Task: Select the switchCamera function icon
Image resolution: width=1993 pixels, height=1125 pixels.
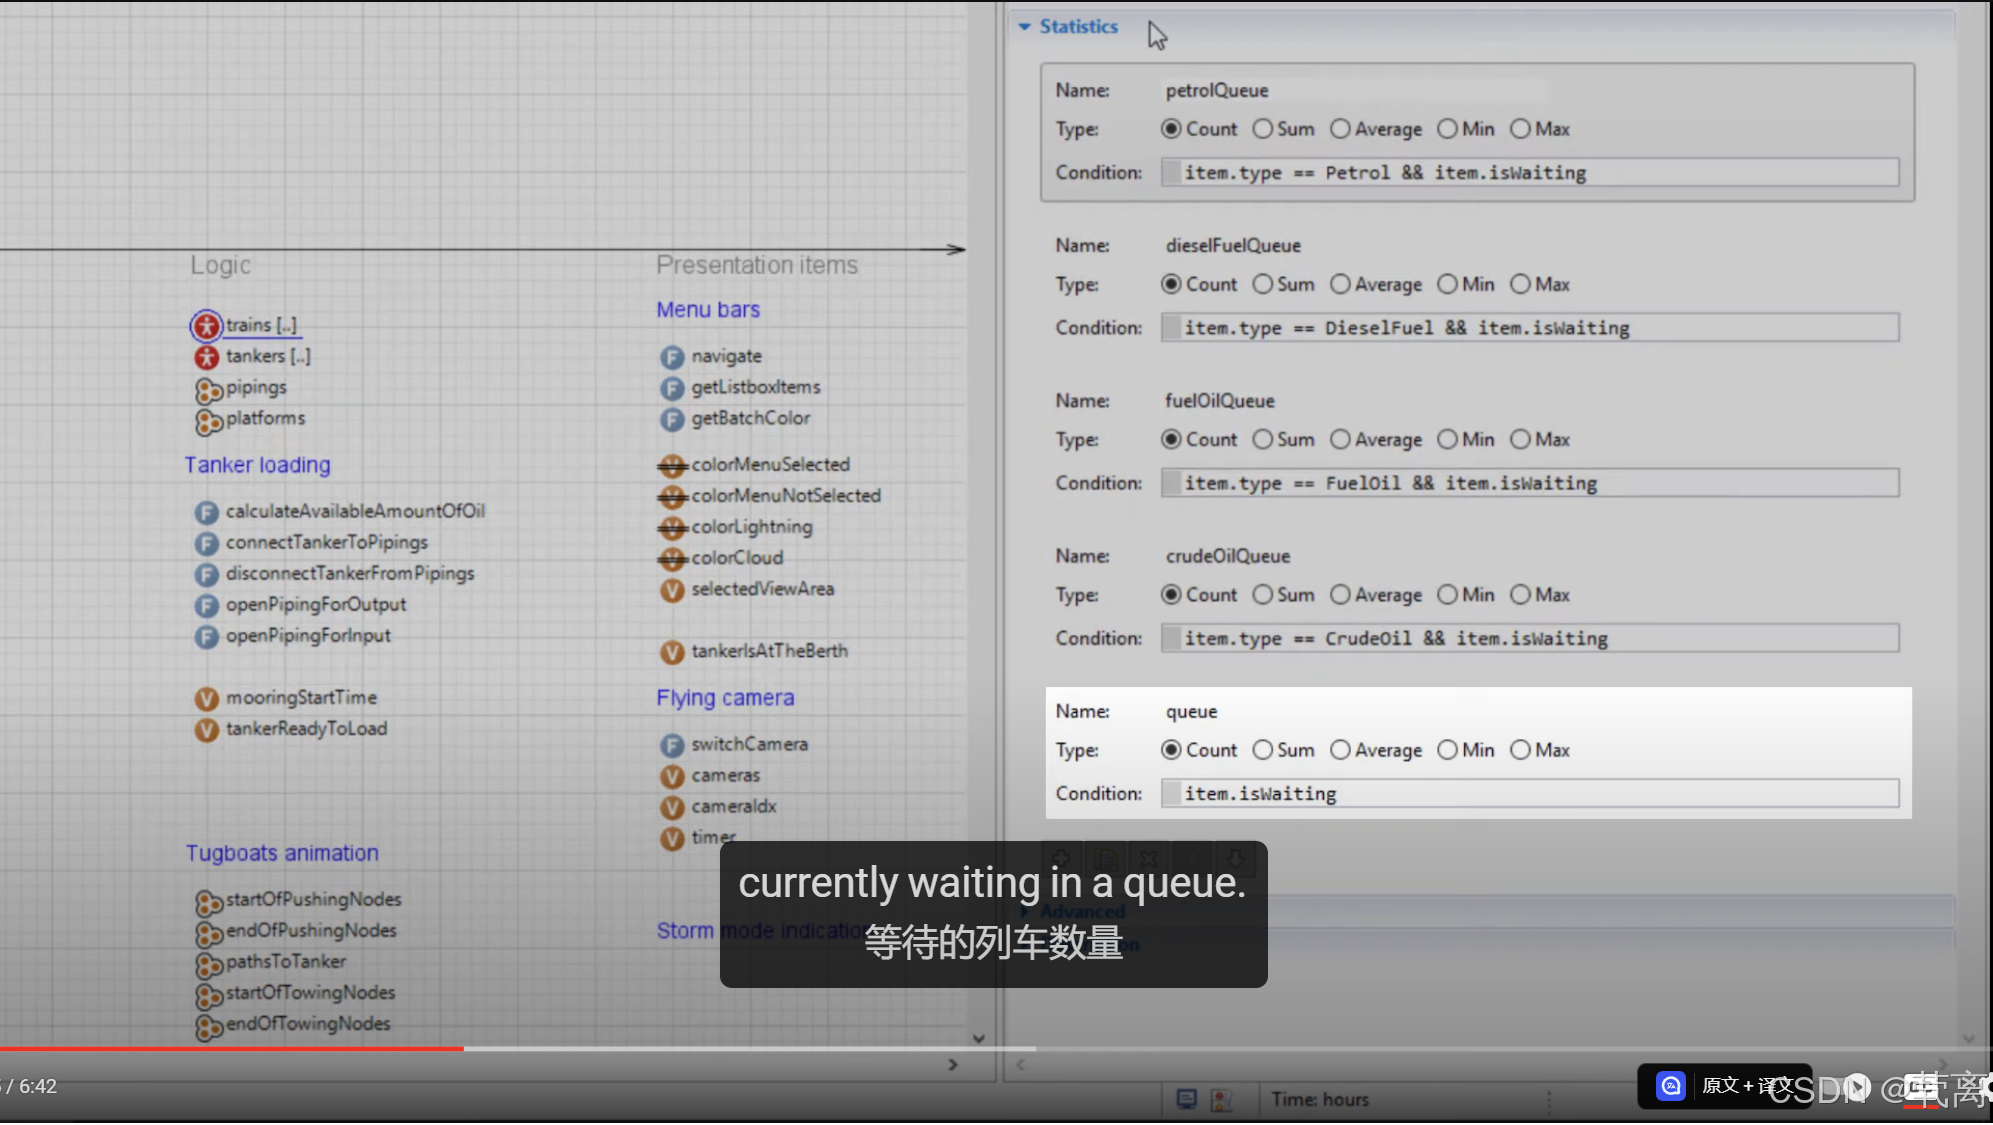Action: coord(672,745)
